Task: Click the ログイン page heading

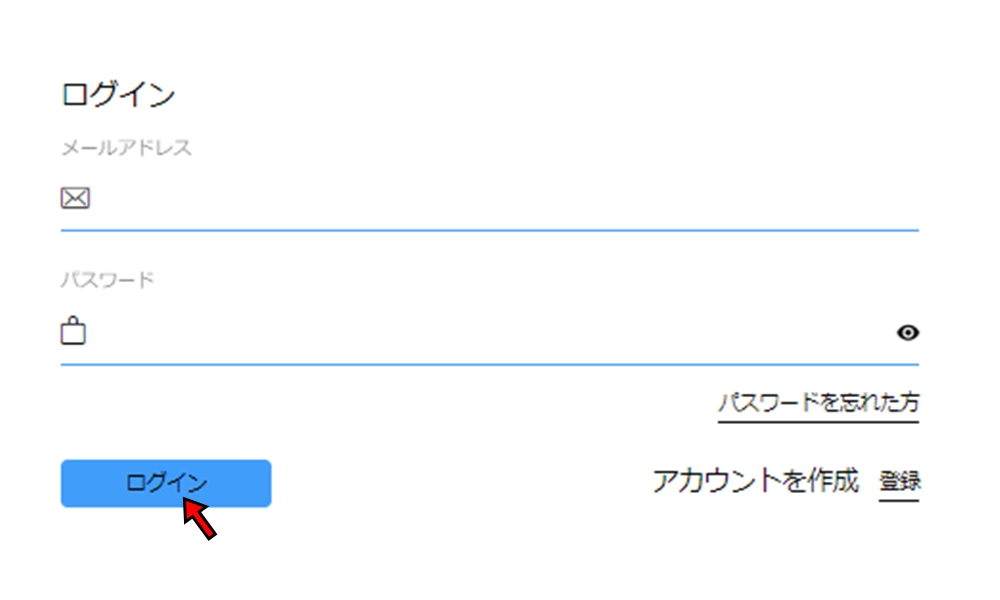Action: (x=117, y=95)
